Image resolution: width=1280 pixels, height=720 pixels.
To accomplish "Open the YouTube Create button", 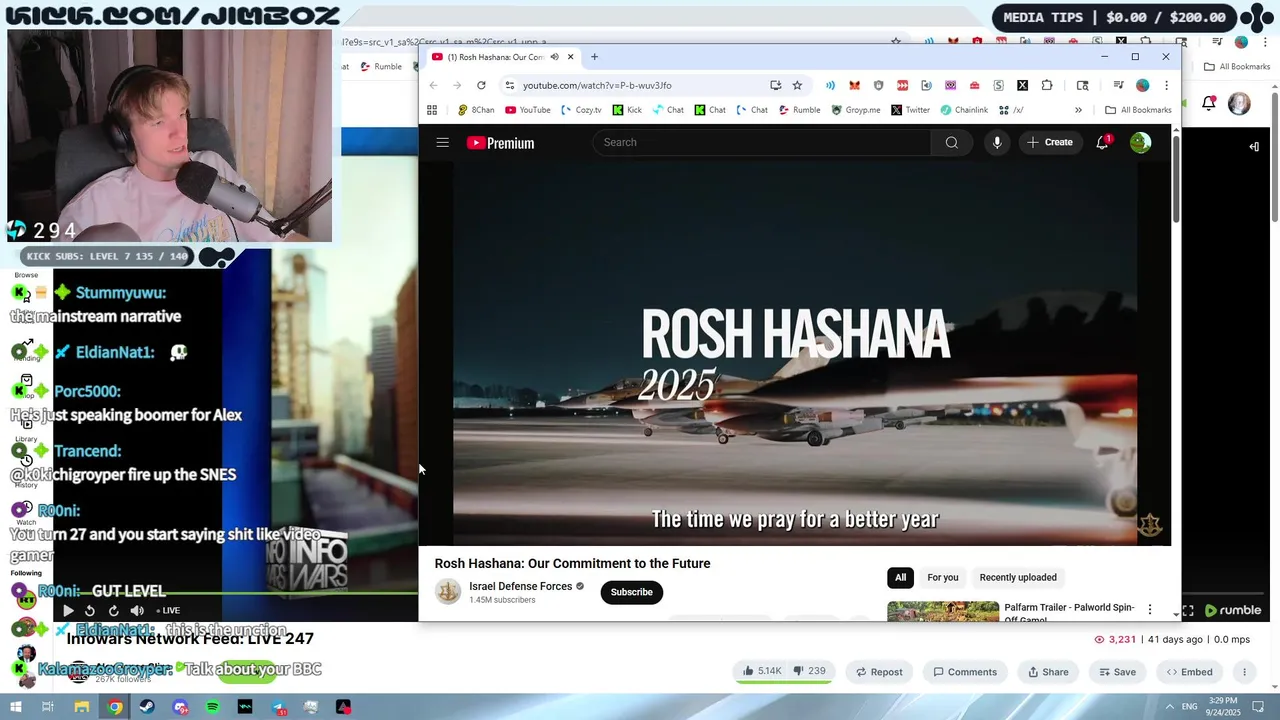I will pos(1050,142).
